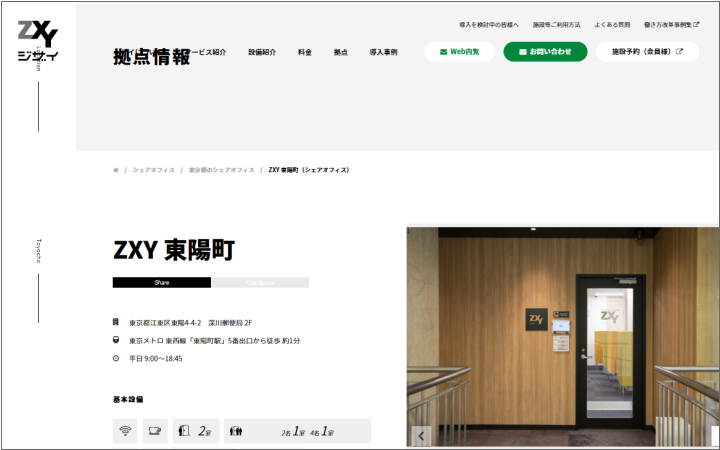
Task: Click external link icon on 施設予約
Action: tap(679, 51)
